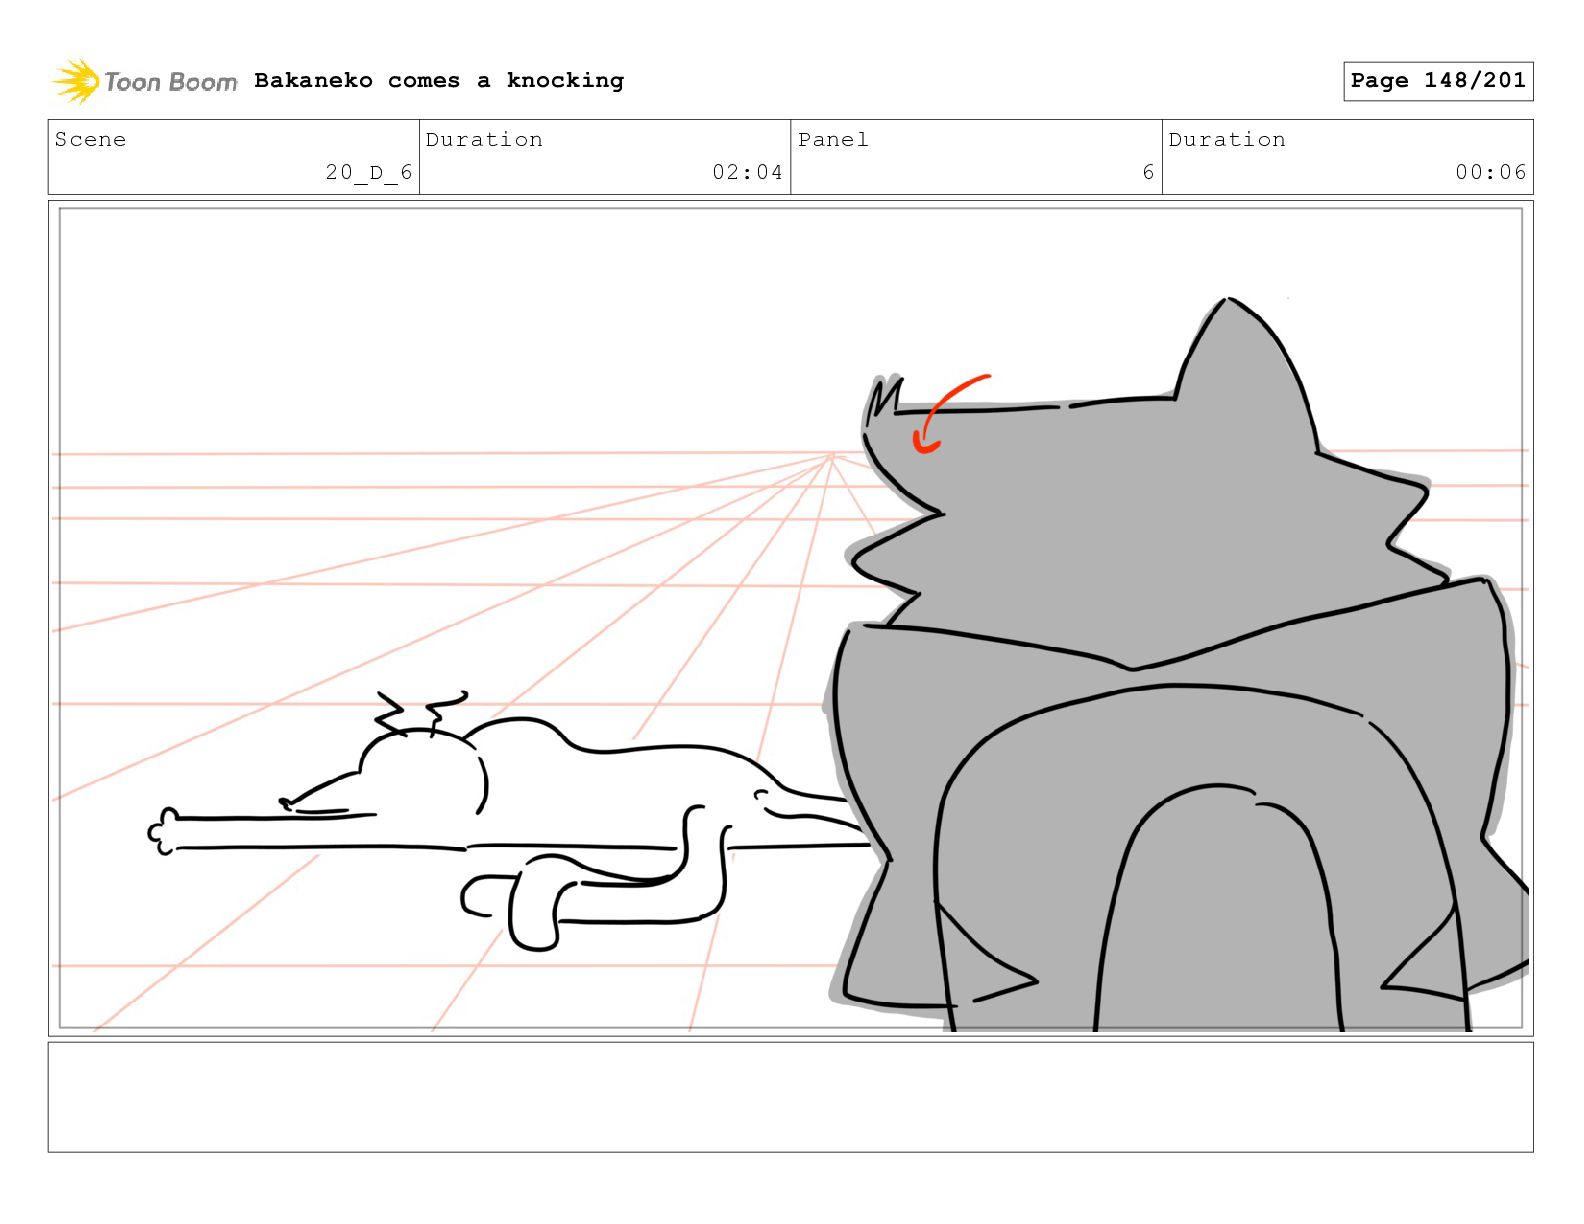1584x1224 pixels.
Task: Select the title 'Bakaneko comes a knocking'
Action: coord(439,80)
